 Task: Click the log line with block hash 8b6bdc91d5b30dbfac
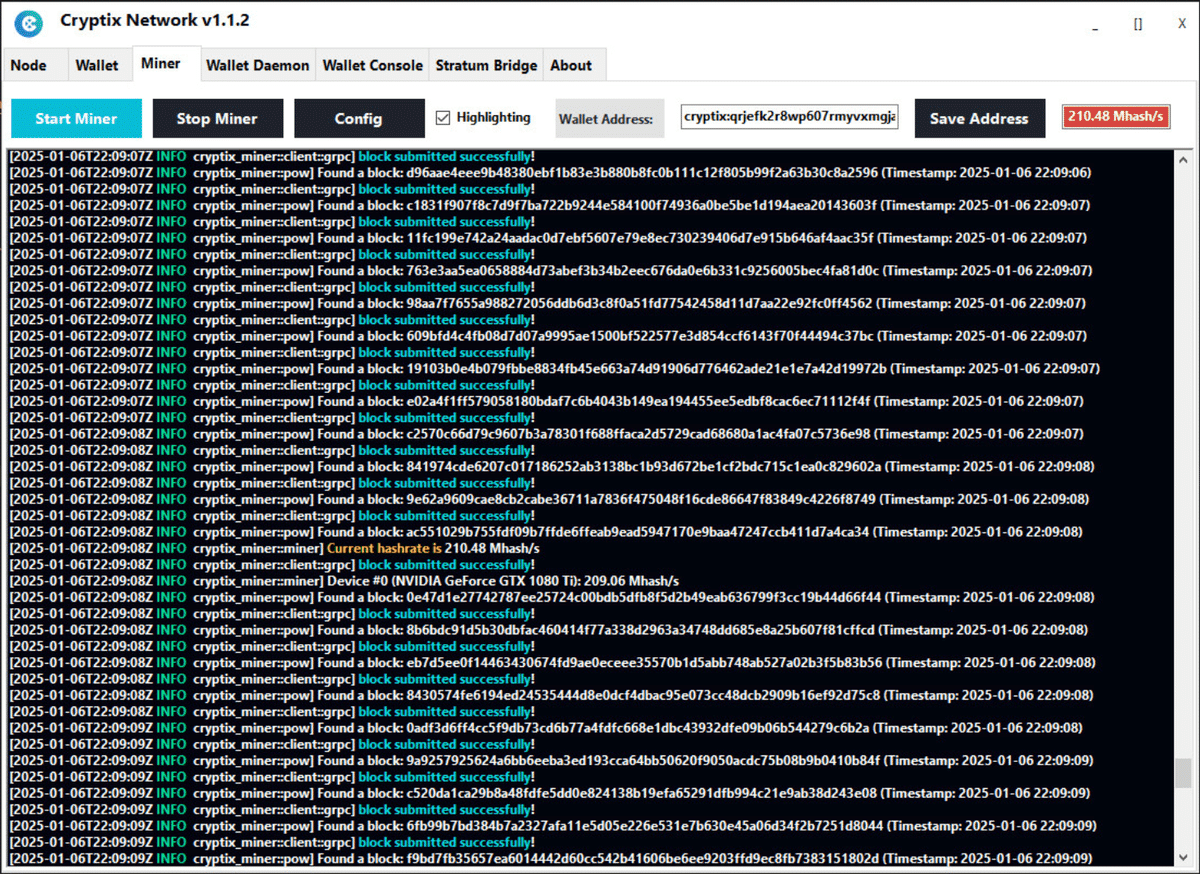[549, 630]
